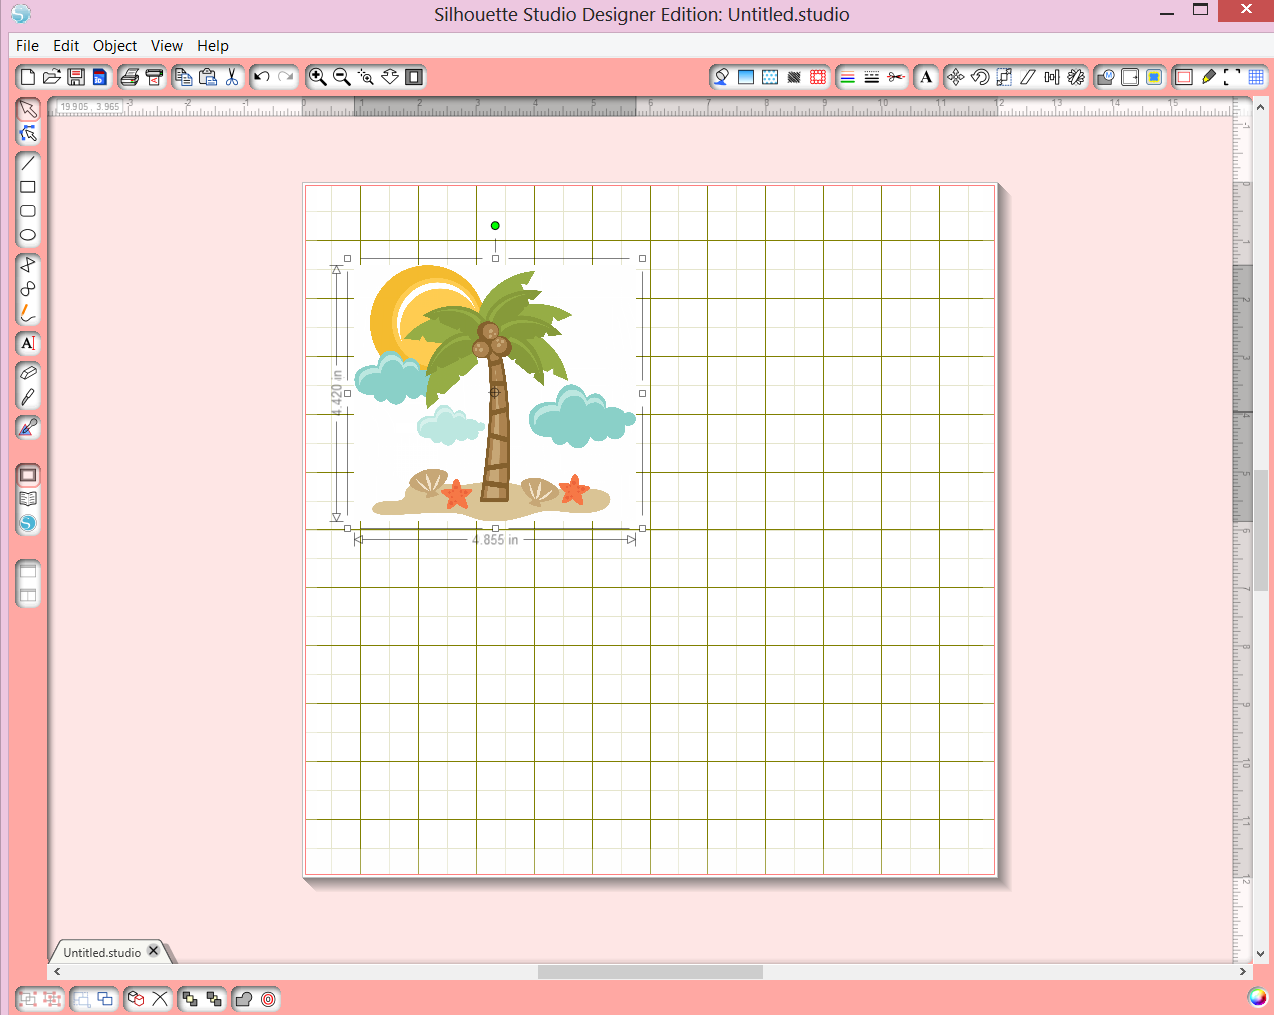Open the color wheel picker

(x=1256, y=997)
